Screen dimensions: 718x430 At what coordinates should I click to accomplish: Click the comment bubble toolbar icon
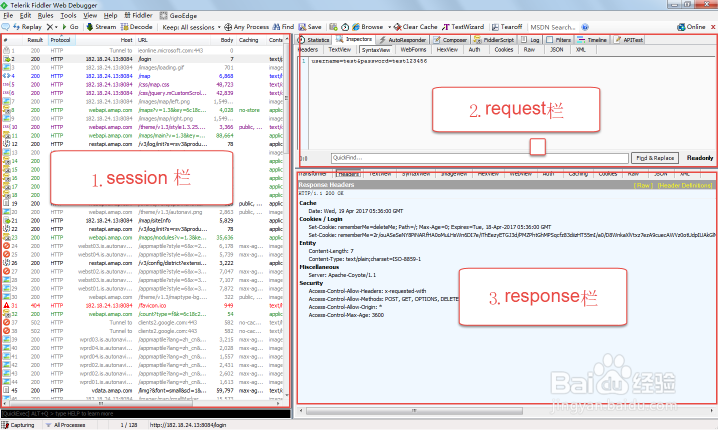(5, 27)
